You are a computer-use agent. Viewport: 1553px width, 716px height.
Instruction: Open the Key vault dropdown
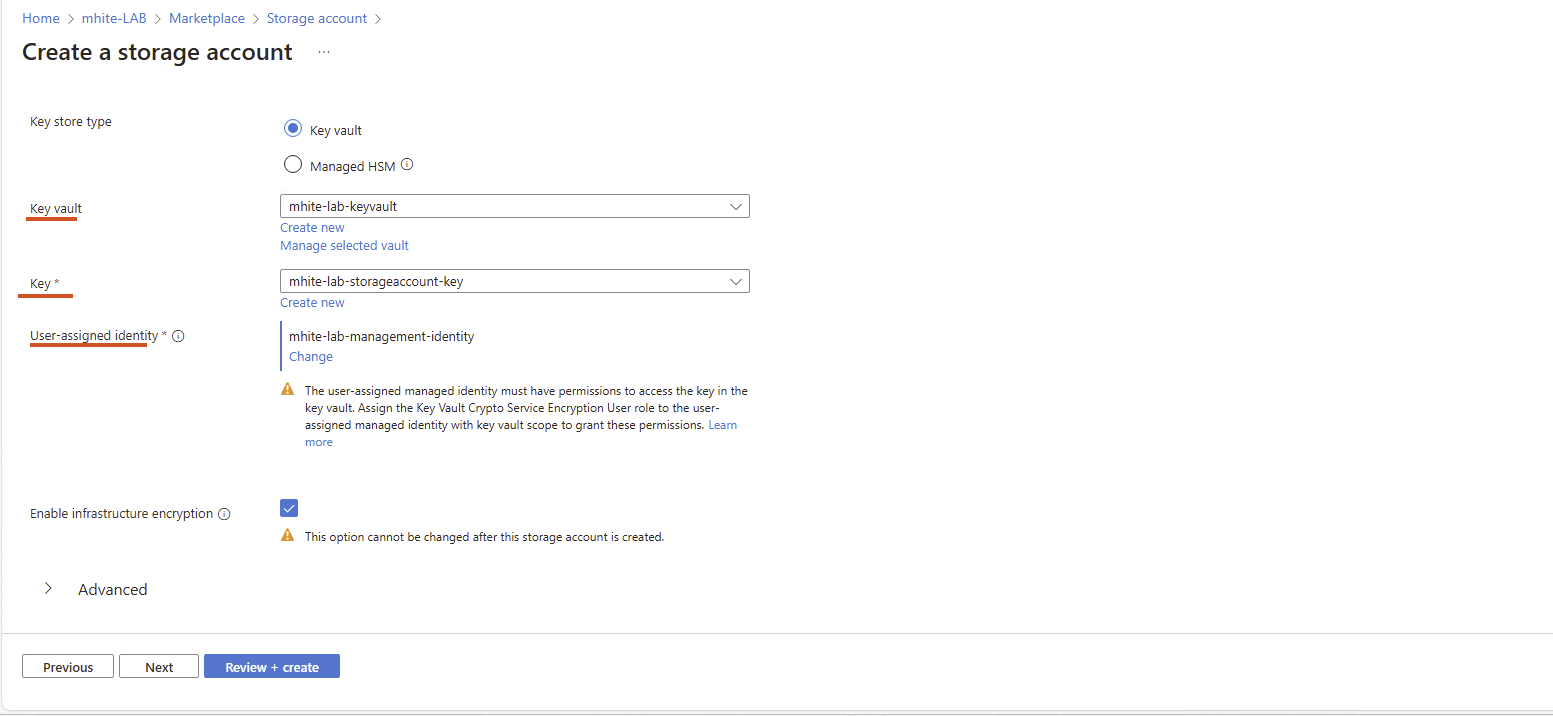[514, 207]
